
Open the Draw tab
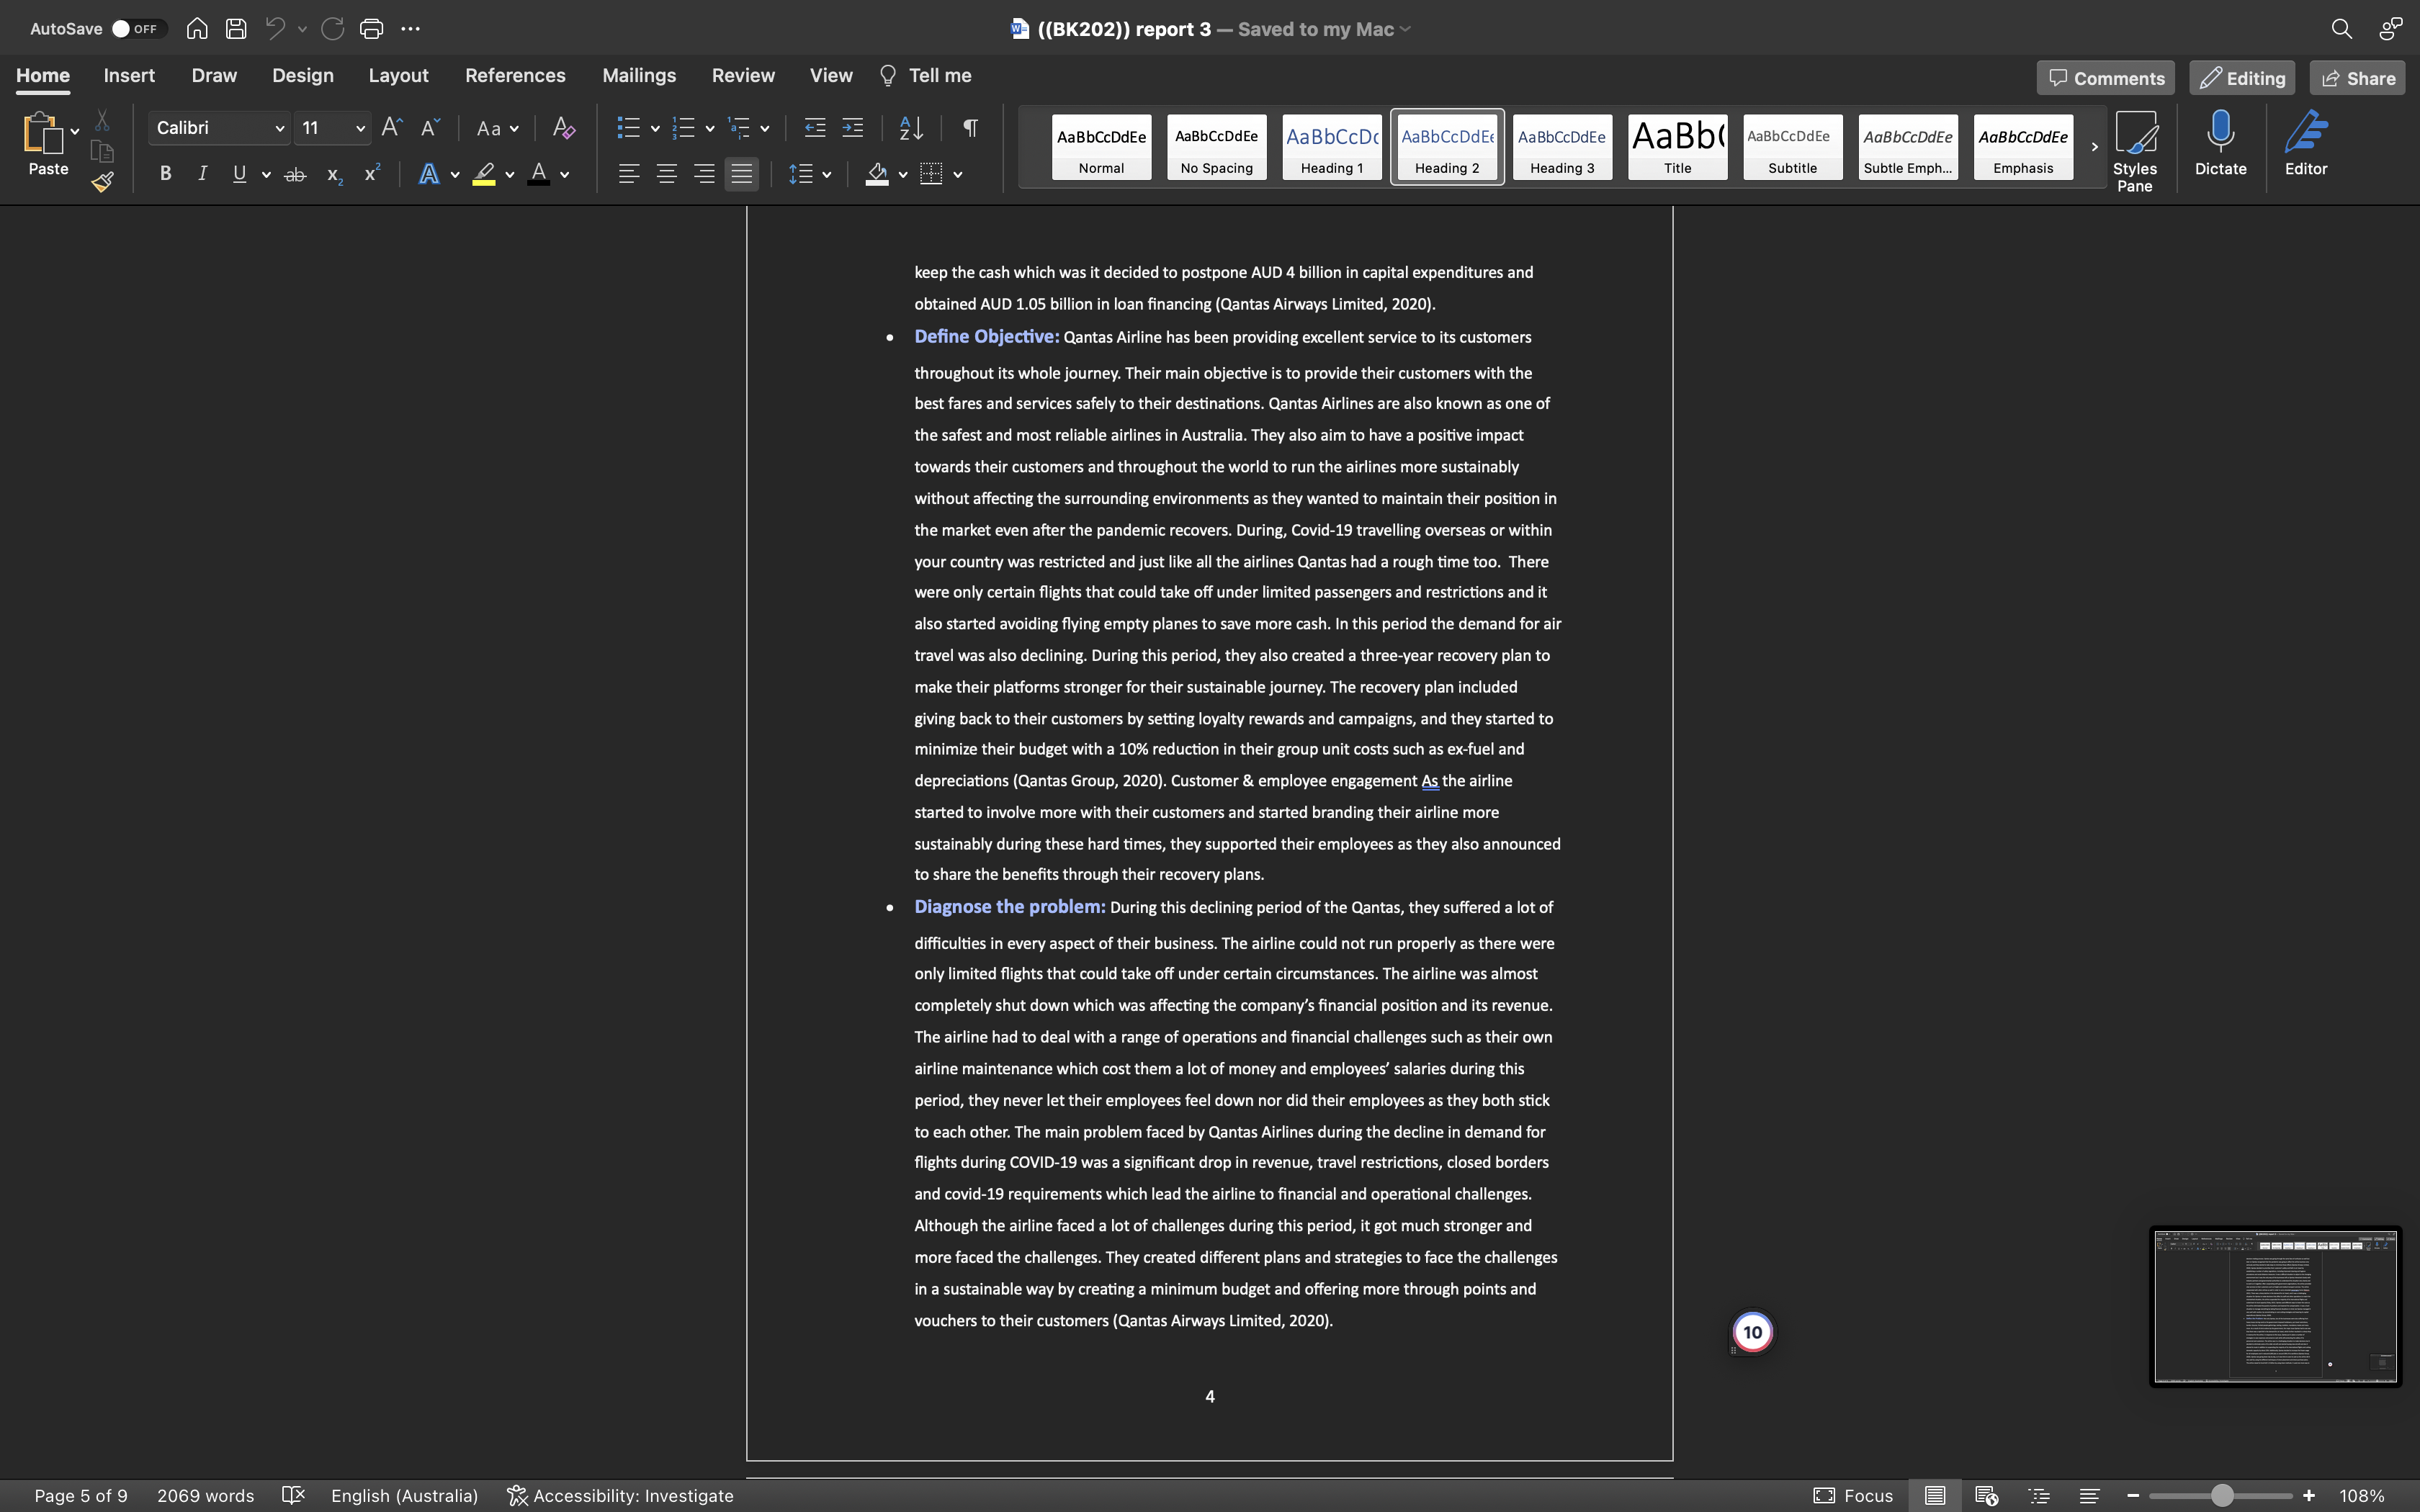(x=214, y=76)
